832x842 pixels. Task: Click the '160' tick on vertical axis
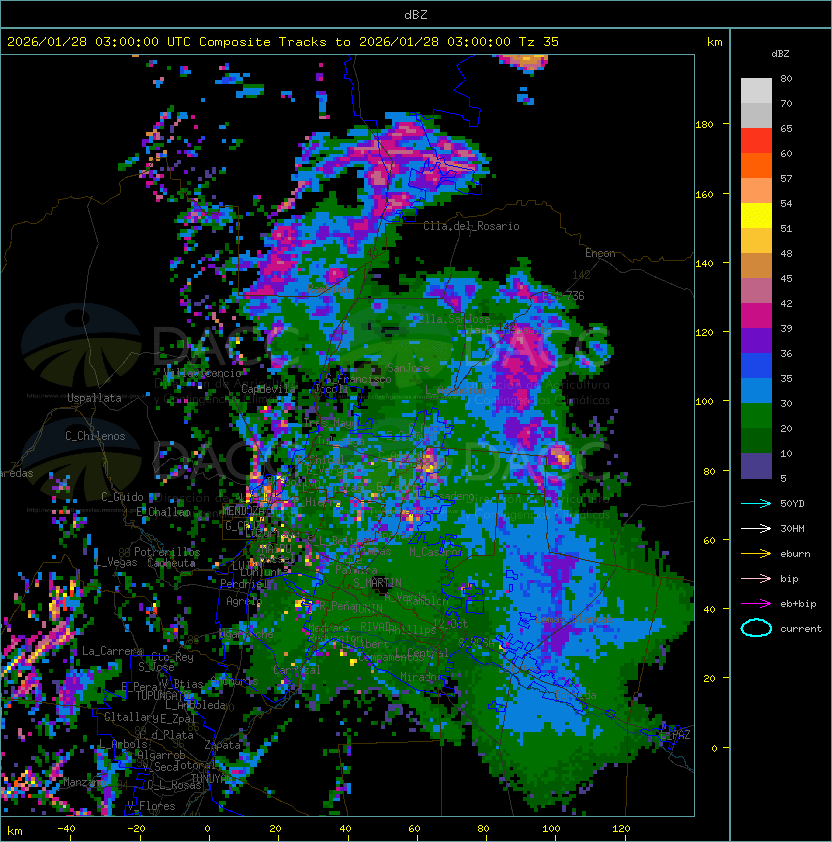point(704,194)
